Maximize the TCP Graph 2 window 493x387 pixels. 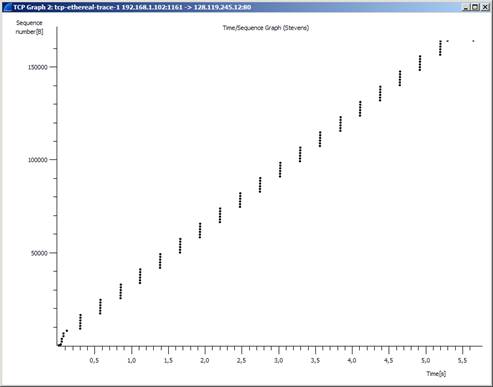[475, 7]
